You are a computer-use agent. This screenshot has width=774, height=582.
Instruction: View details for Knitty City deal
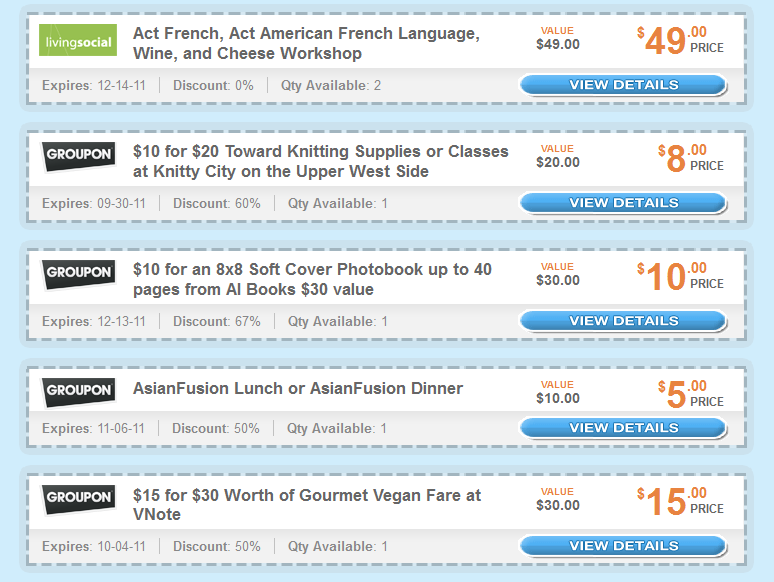(x=623, y=203)
